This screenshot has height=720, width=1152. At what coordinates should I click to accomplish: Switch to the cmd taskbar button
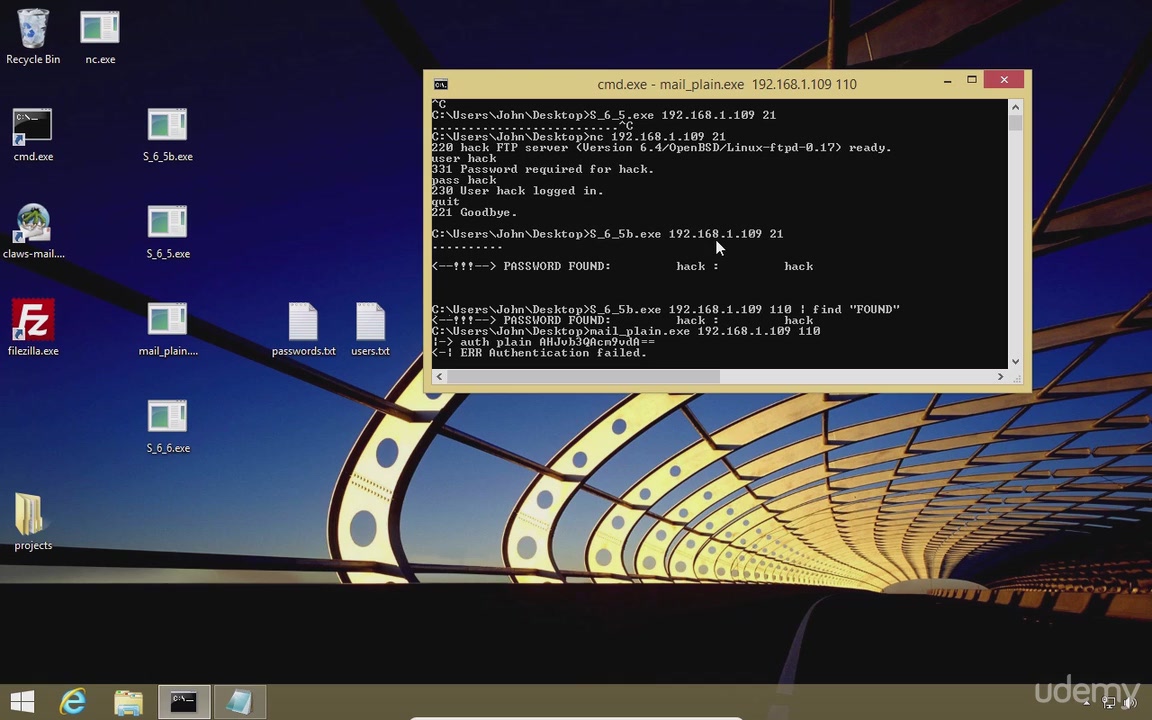(x=184, y=702)
